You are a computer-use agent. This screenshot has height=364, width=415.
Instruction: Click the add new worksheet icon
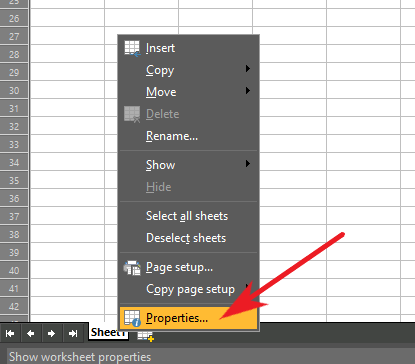(146, 336)
